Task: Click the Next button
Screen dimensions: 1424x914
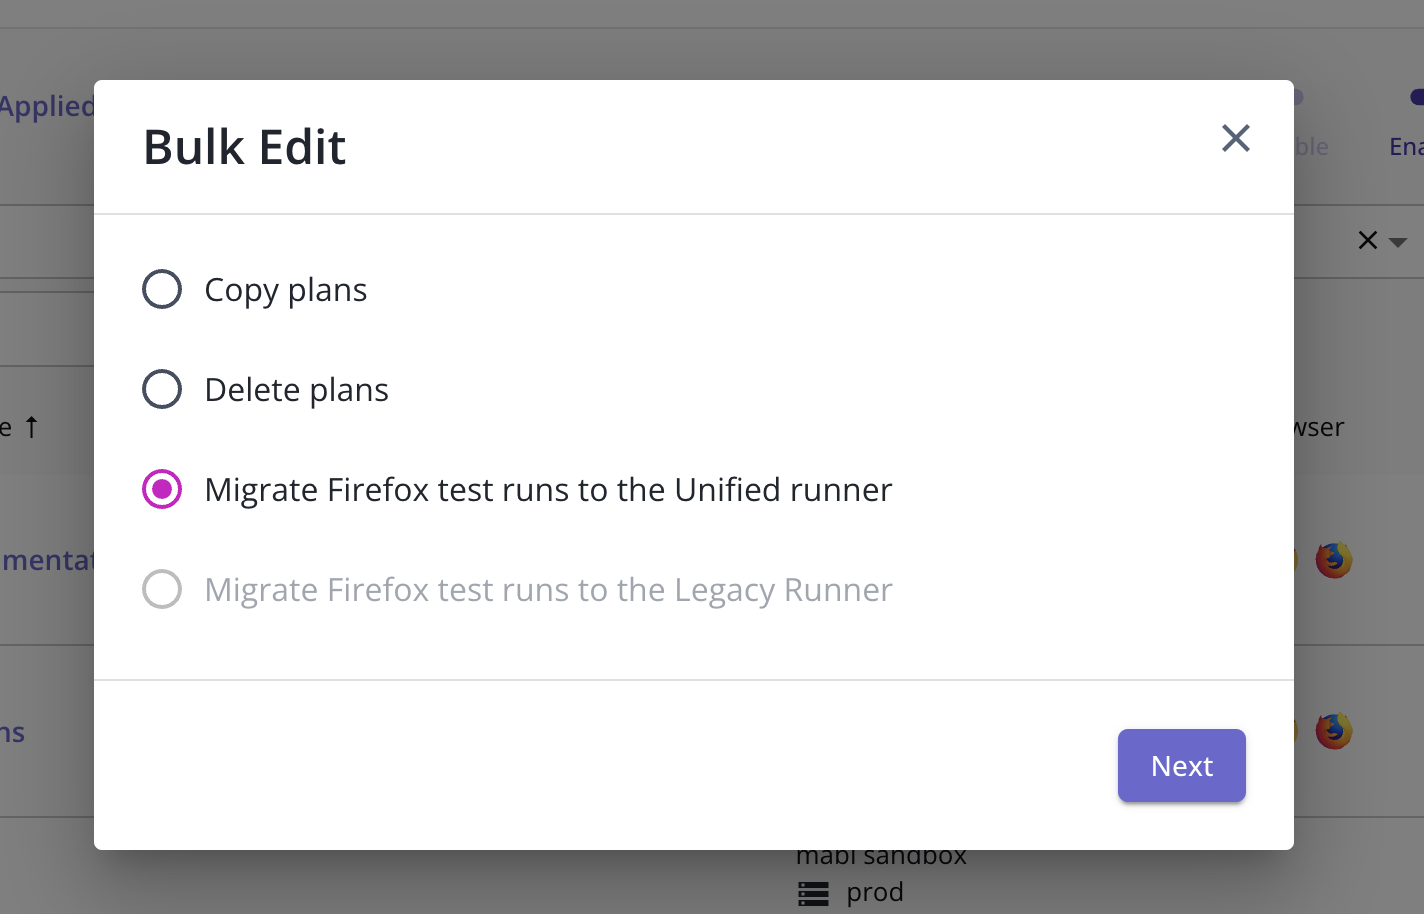Action: (1181, 765)
